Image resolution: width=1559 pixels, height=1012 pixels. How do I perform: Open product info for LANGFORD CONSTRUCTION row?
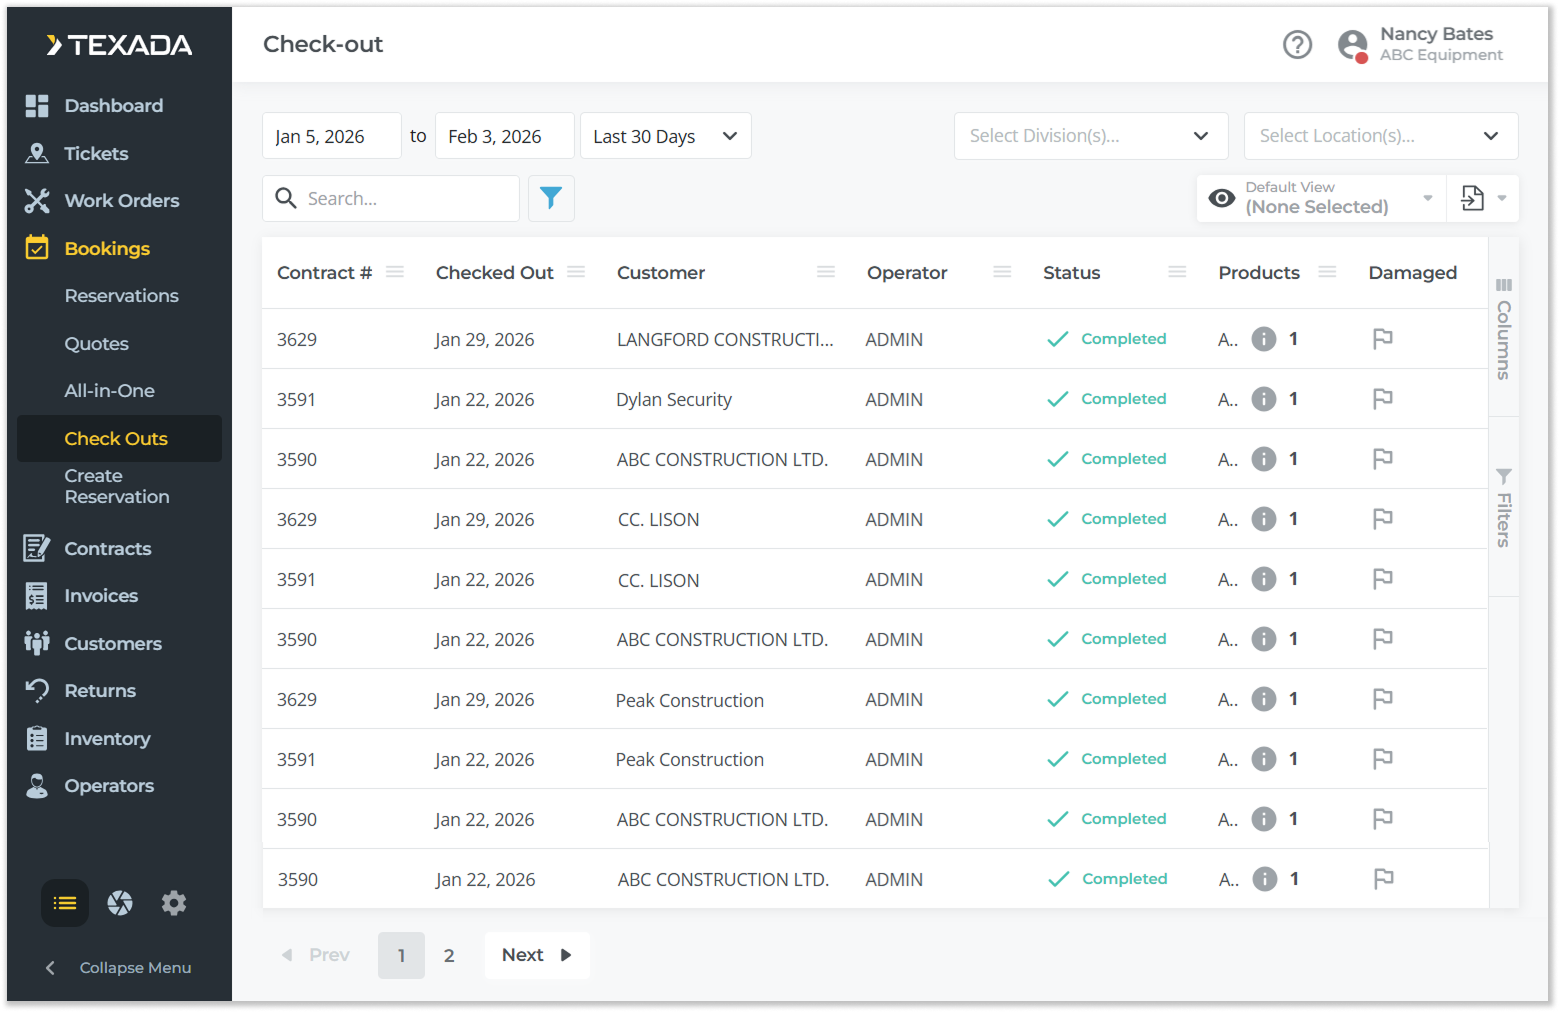tap(1264, 339)
